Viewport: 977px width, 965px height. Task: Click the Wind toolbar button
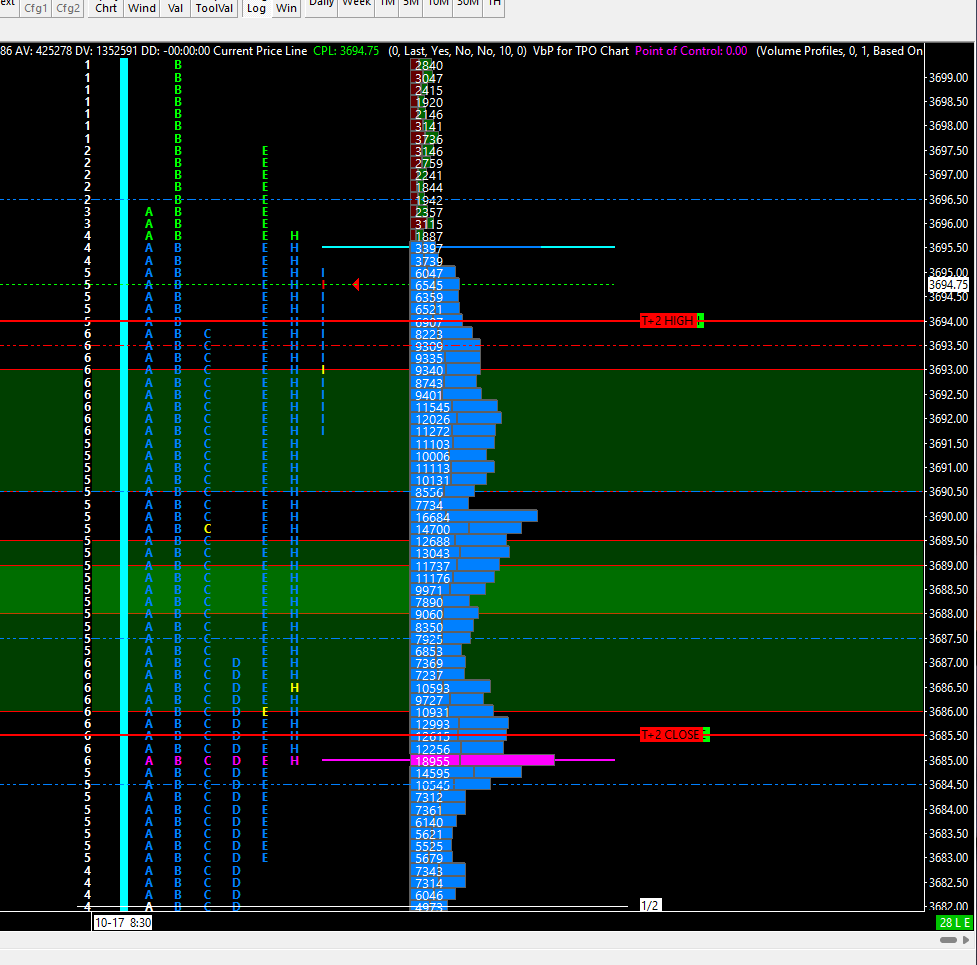click(x=142, y=8)
